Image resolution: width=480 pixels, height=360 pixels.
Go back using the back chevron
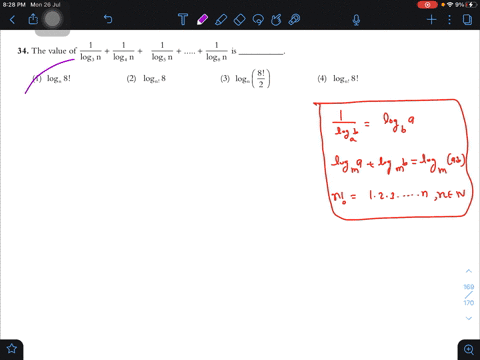[12, 20]
